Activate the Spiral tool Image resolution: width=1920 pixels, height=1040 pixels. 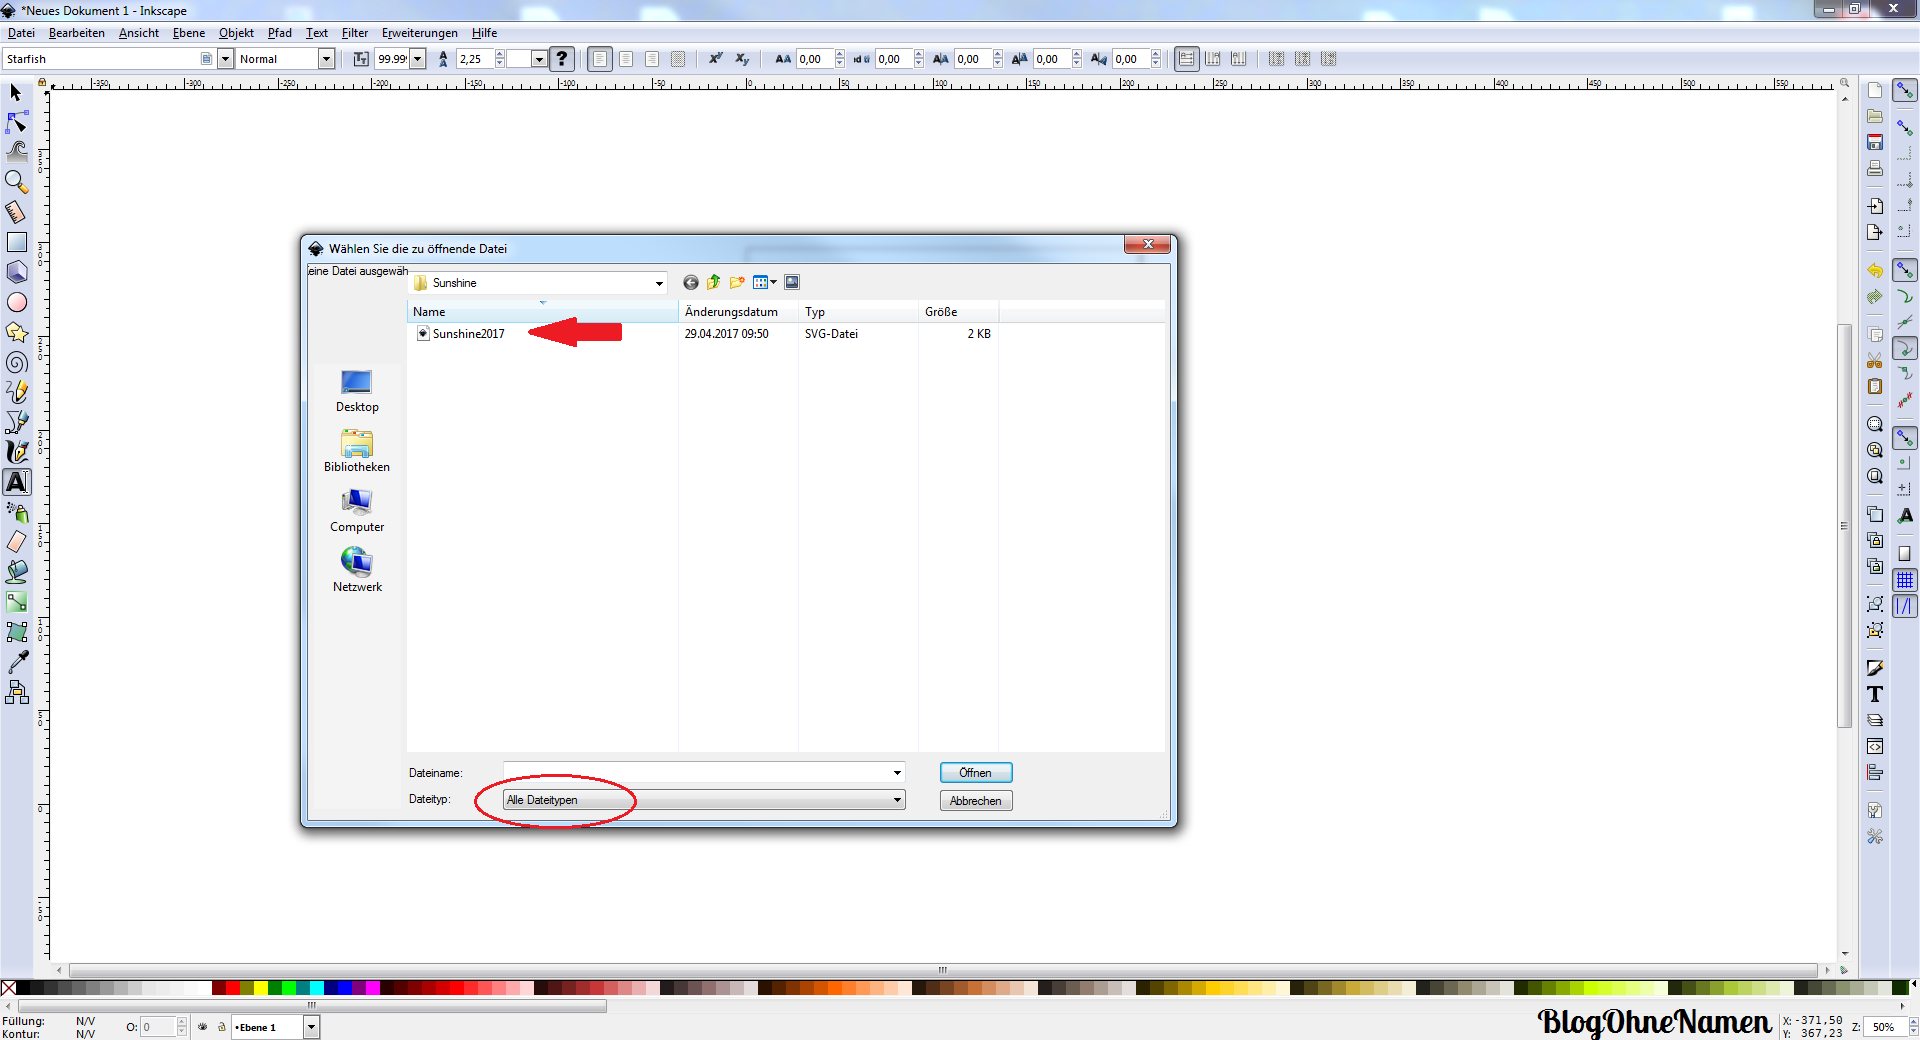click(17, 362)
